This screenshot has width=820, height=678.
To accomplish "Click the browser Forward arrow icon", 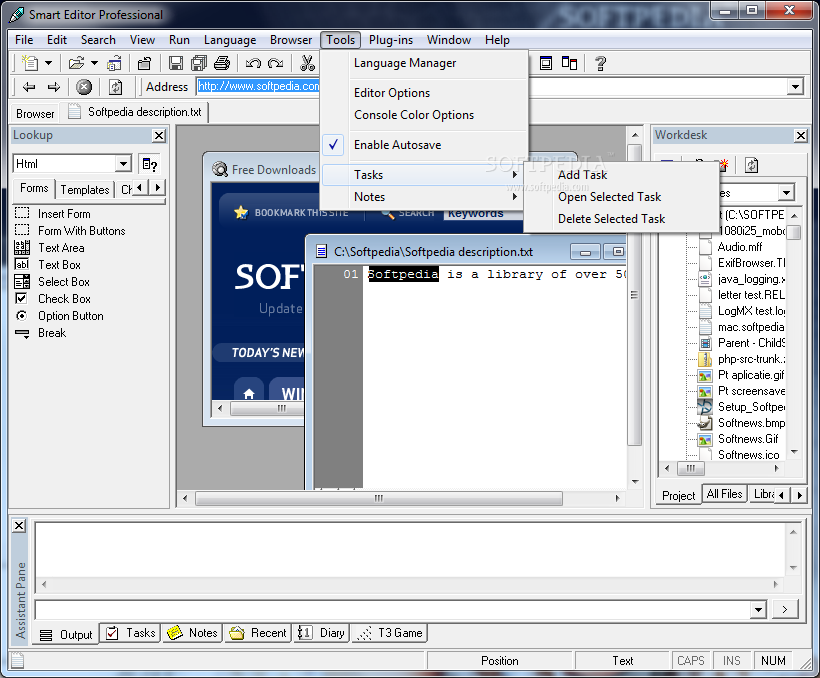I will pyautogui.click(x=54, y=87).
